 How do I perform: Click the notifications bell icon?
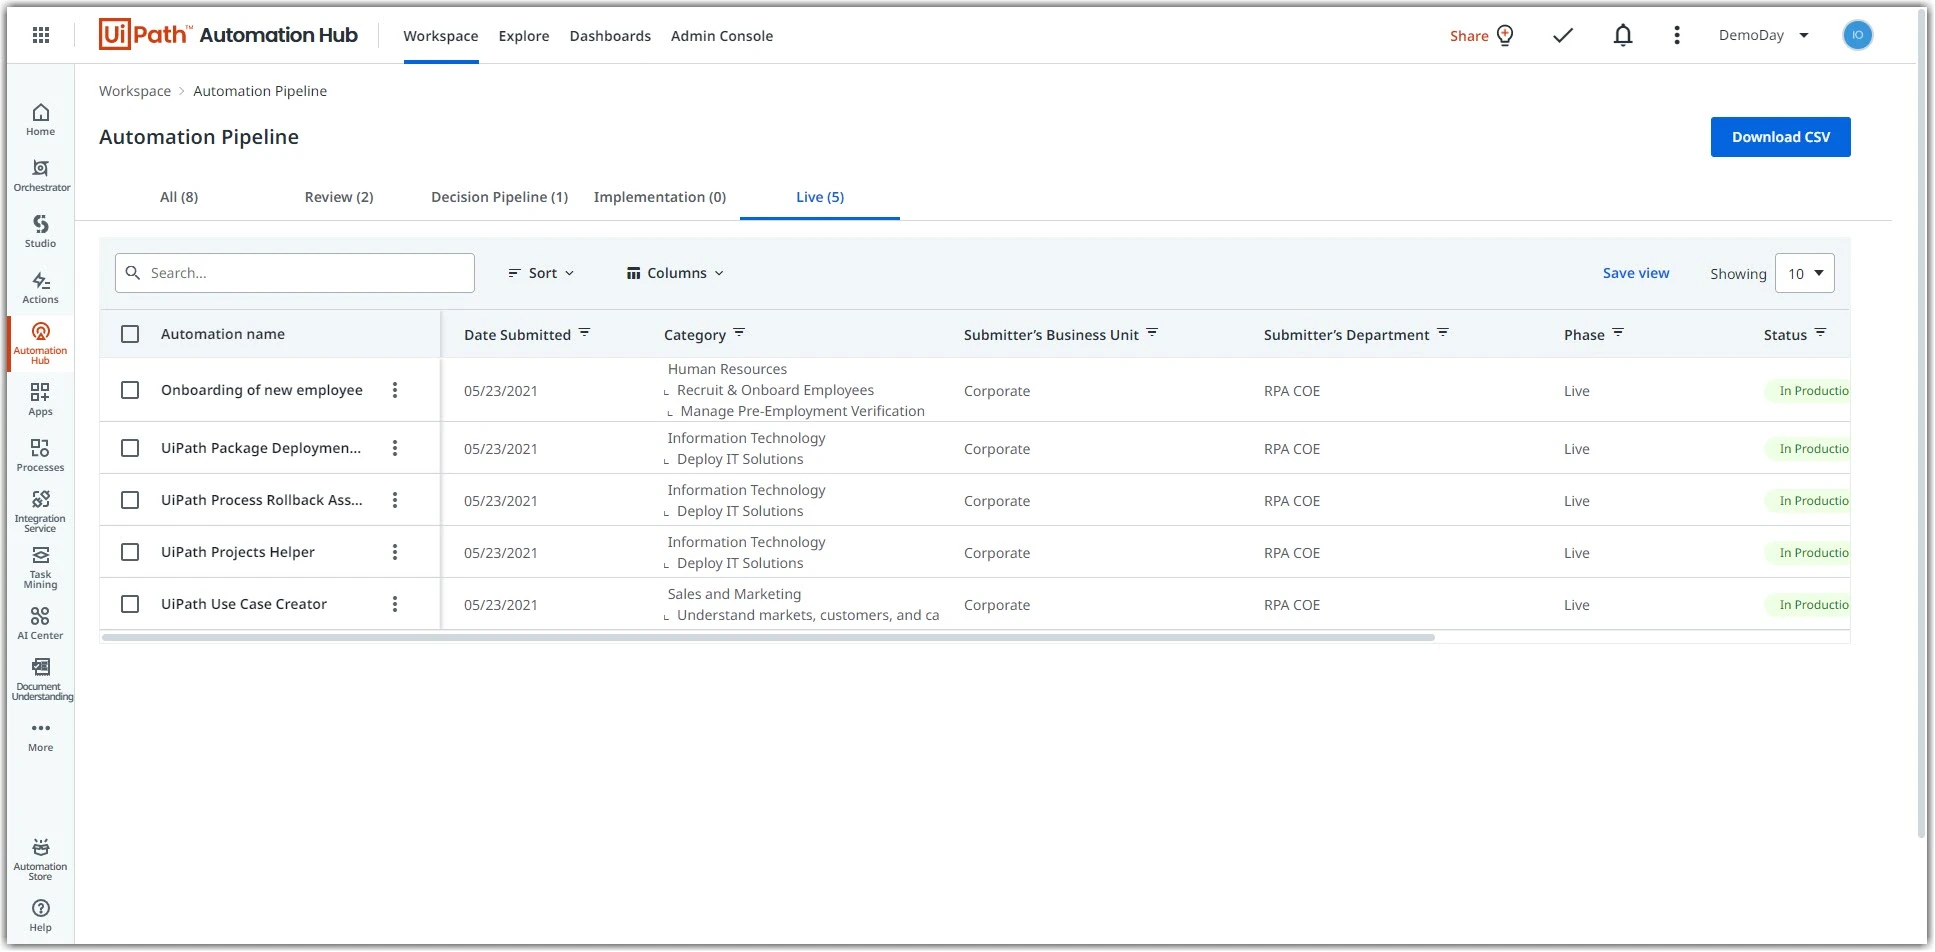[1623, 36]
